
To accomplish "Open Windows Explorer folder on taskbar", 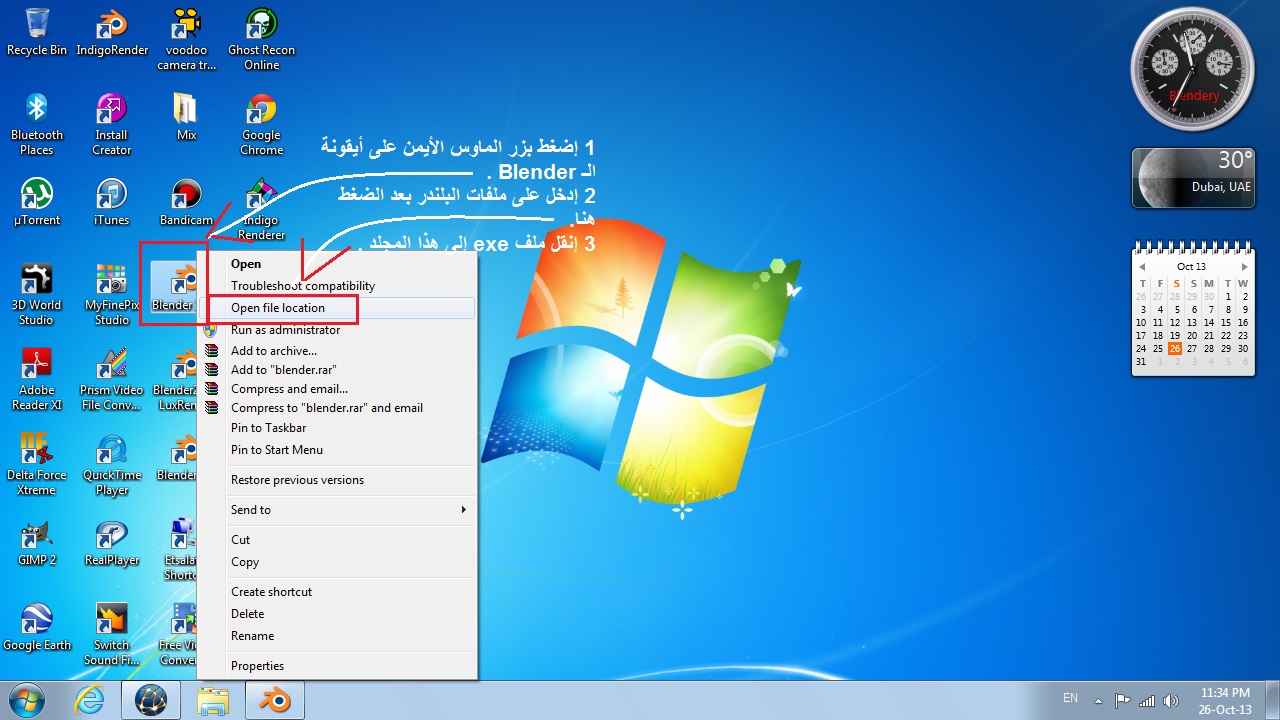I will pos(214,700).
